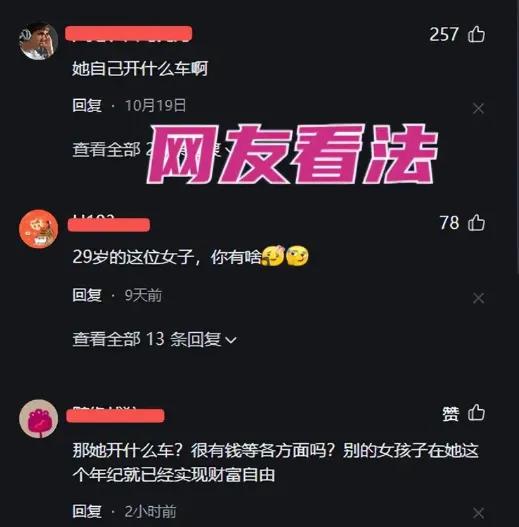Screen dimensions: 519x527
Task: Like the comment with 257 likes
Action: pyautogui.click(x=476, y=34)
